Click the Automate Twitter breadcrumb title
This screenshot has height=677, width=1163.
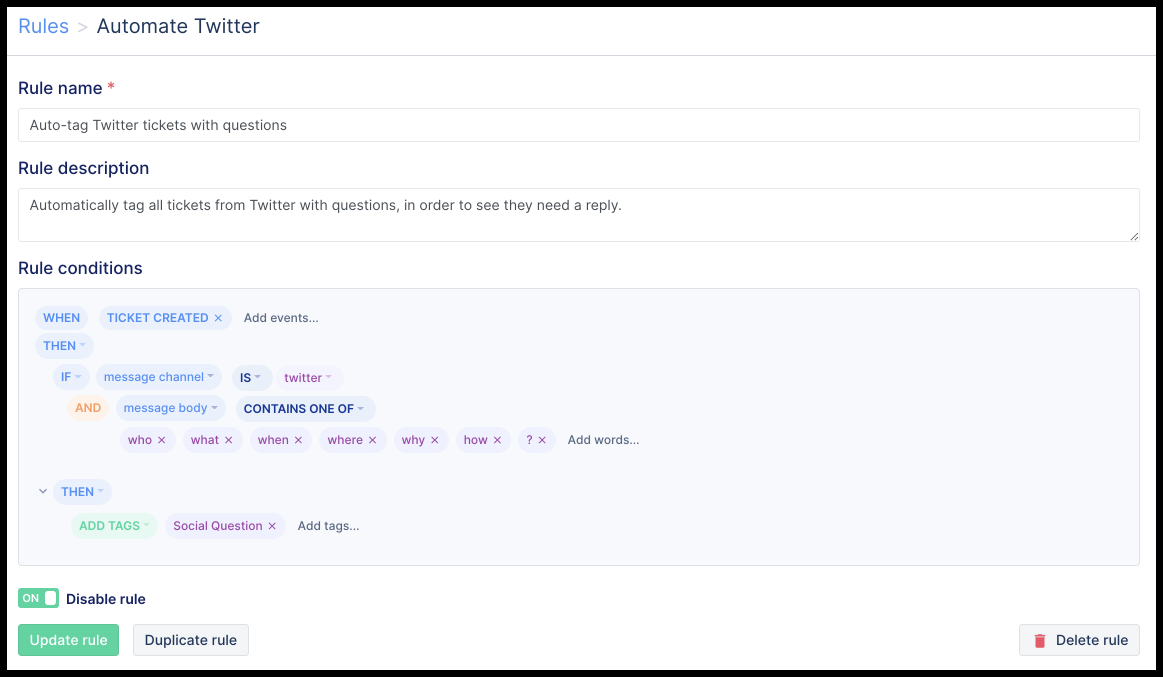tap(178, 26)
